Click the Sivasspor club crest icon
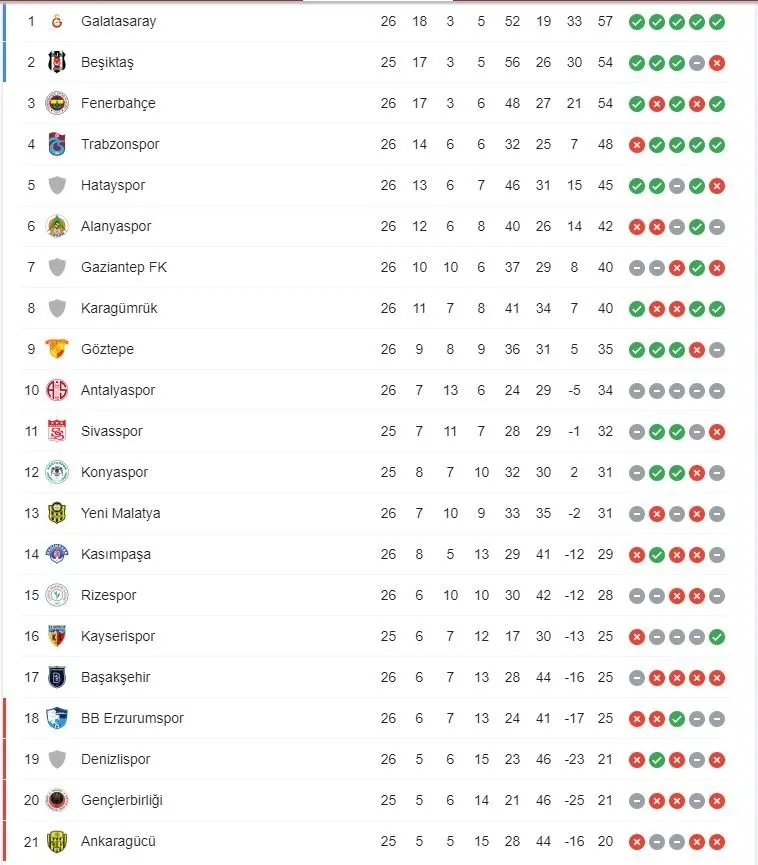Image resolution: width=758 pixels, height=865 pixels. pyautogui.click(x=57, y=431)
